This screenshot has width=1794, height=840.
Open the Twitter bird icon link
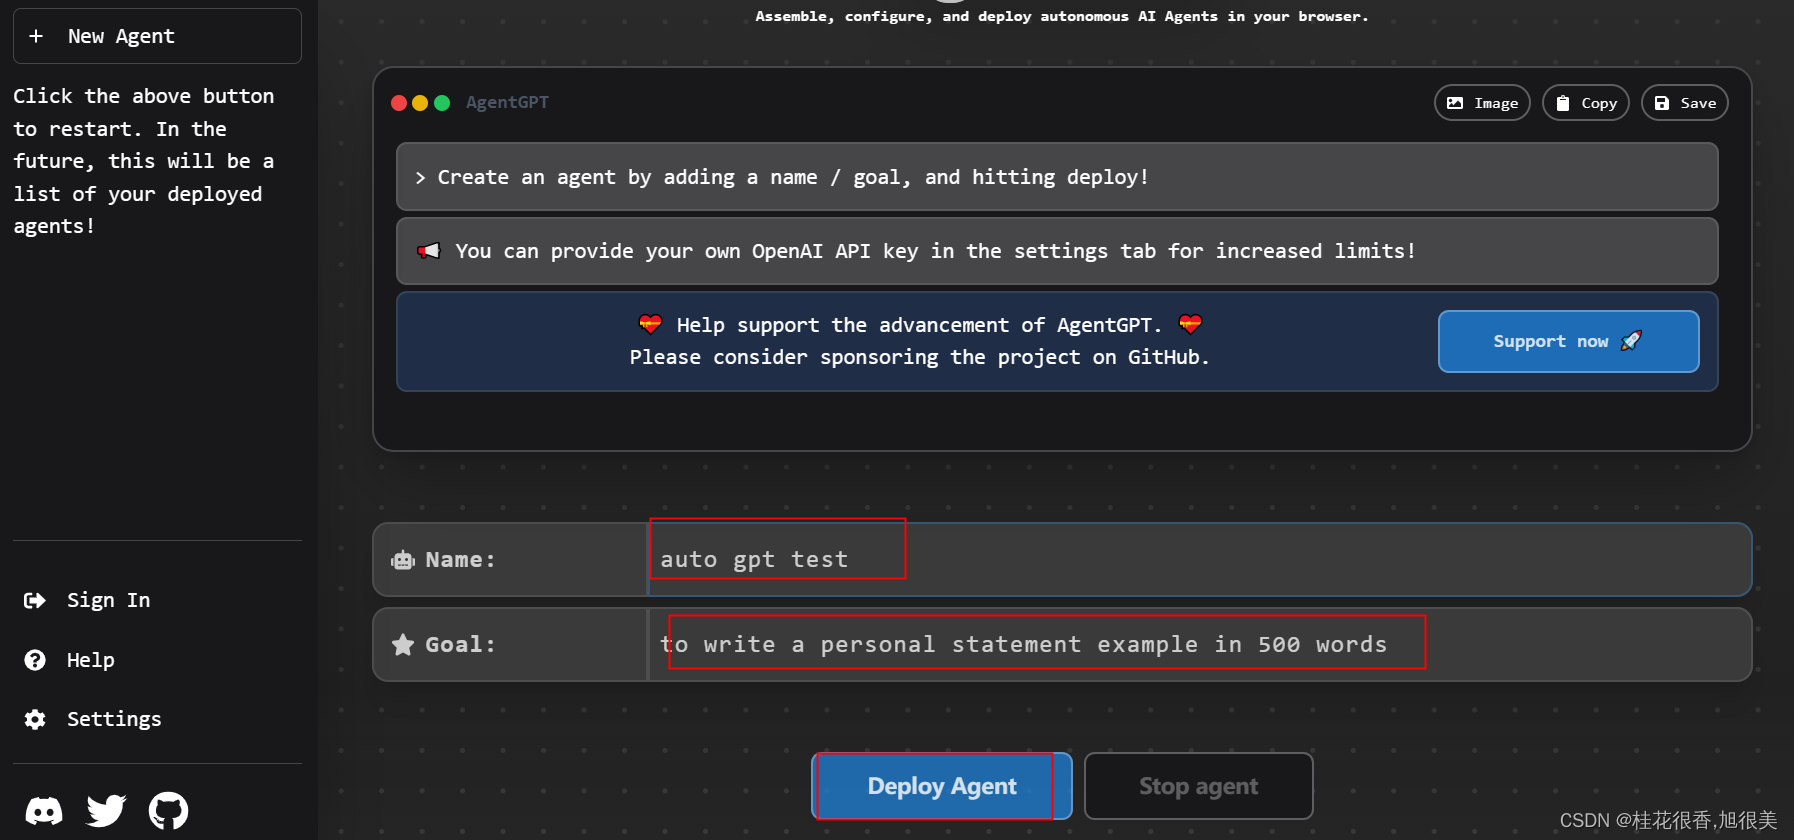[106, 810]
